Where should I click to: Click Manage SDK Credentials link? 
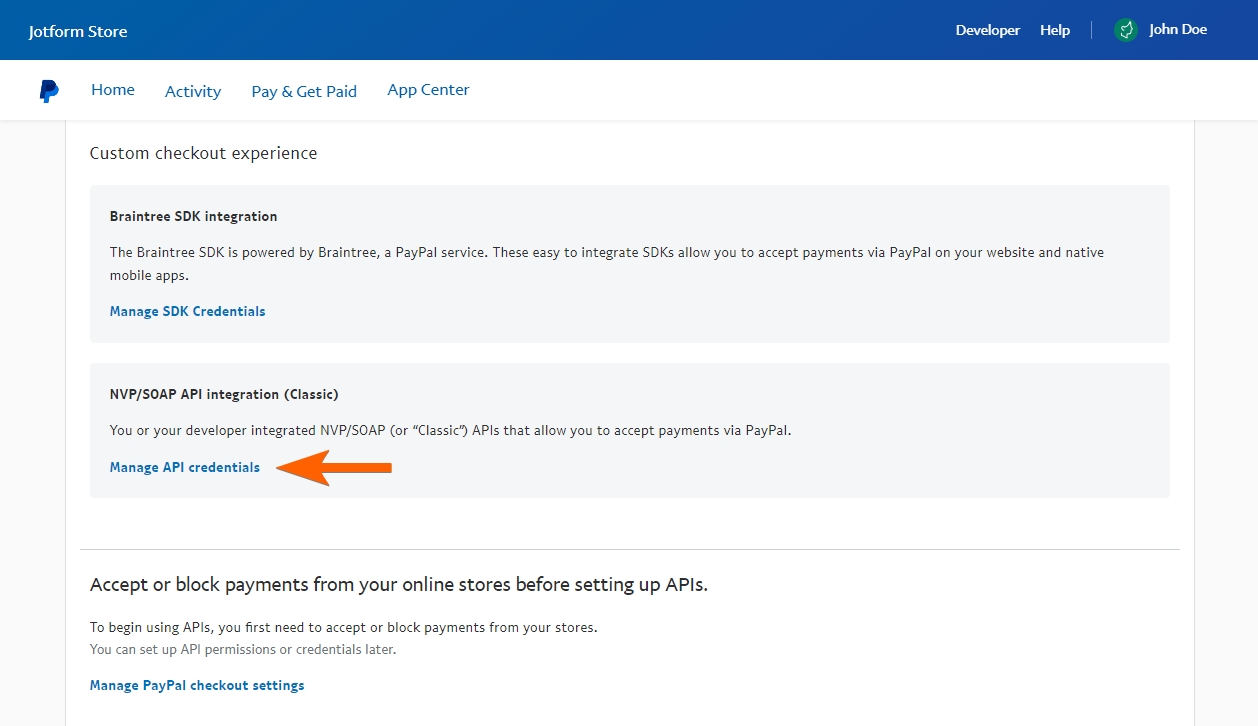[187, 311]
